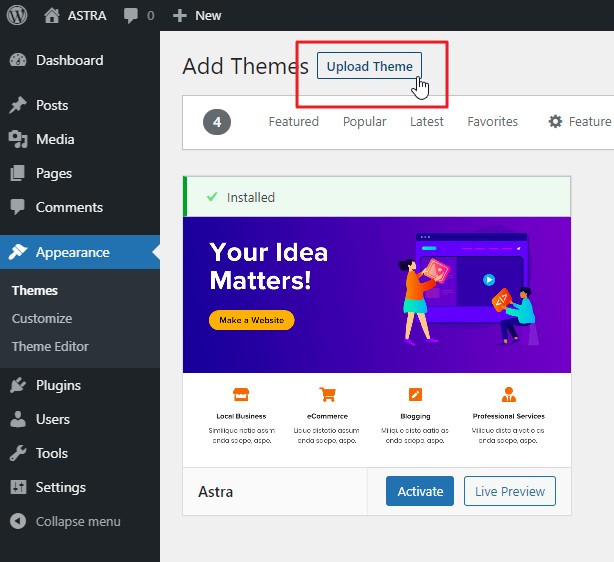The image size is (614, 562).
Task: Open the Pages menu
Action: [80, 173]
